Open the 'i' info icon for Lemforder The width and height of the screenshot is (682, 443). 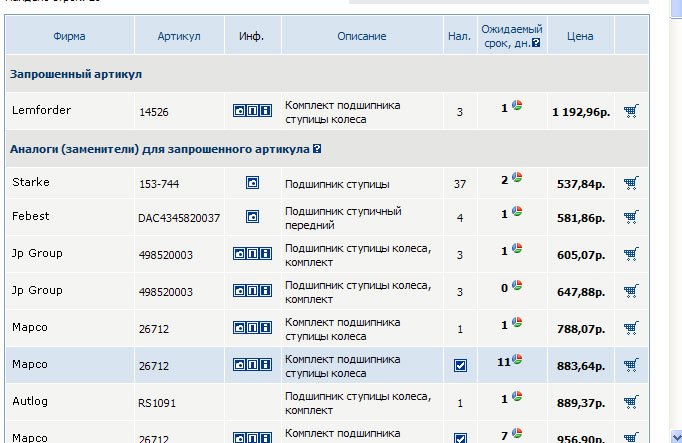pyautogui.click(x=266, y=110)
